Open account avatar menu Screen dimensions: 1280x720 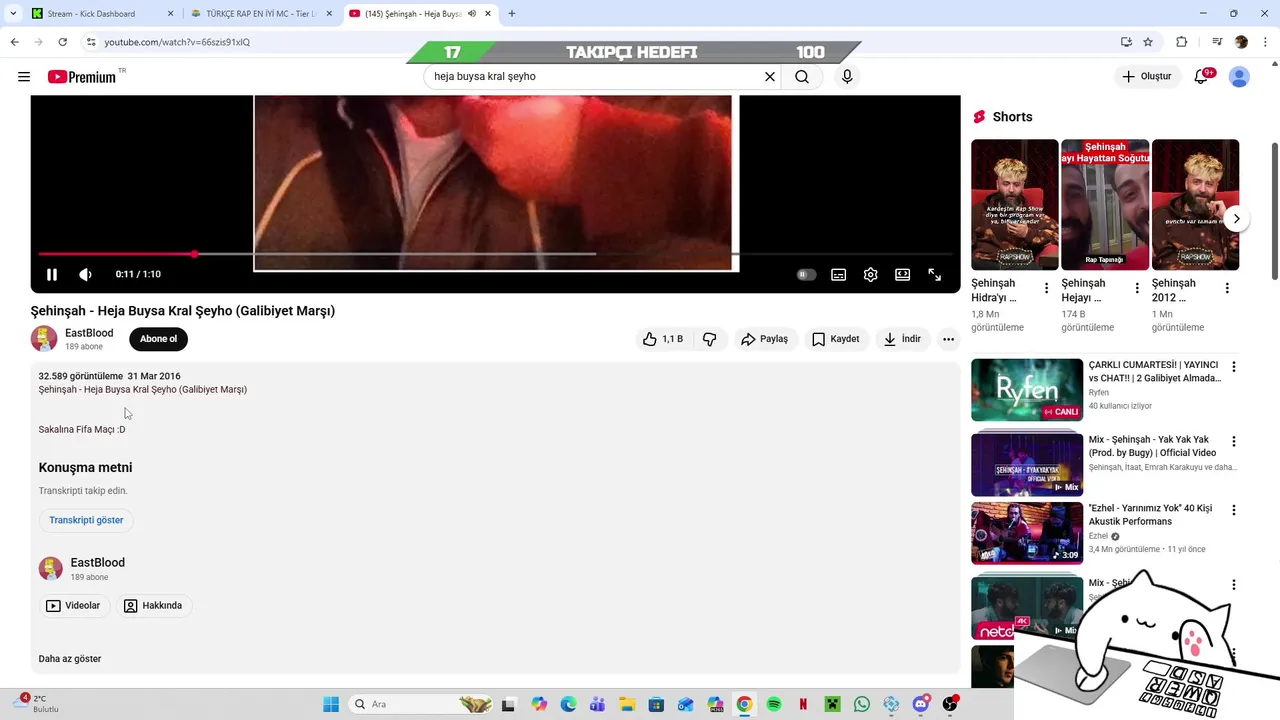pos(1239,77)
